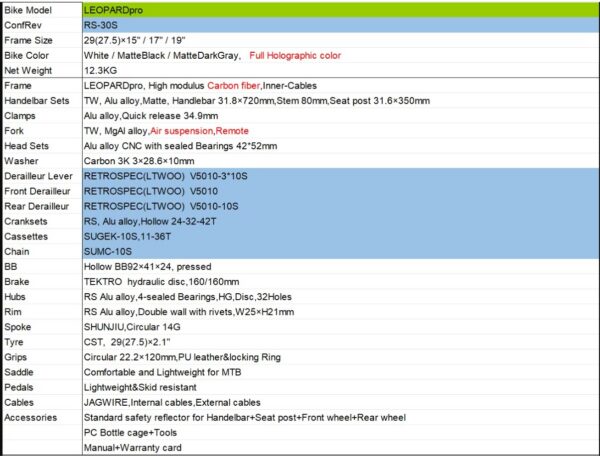
Task: Click the red 'Full Holographic color' text
Action: pos(295,55)
